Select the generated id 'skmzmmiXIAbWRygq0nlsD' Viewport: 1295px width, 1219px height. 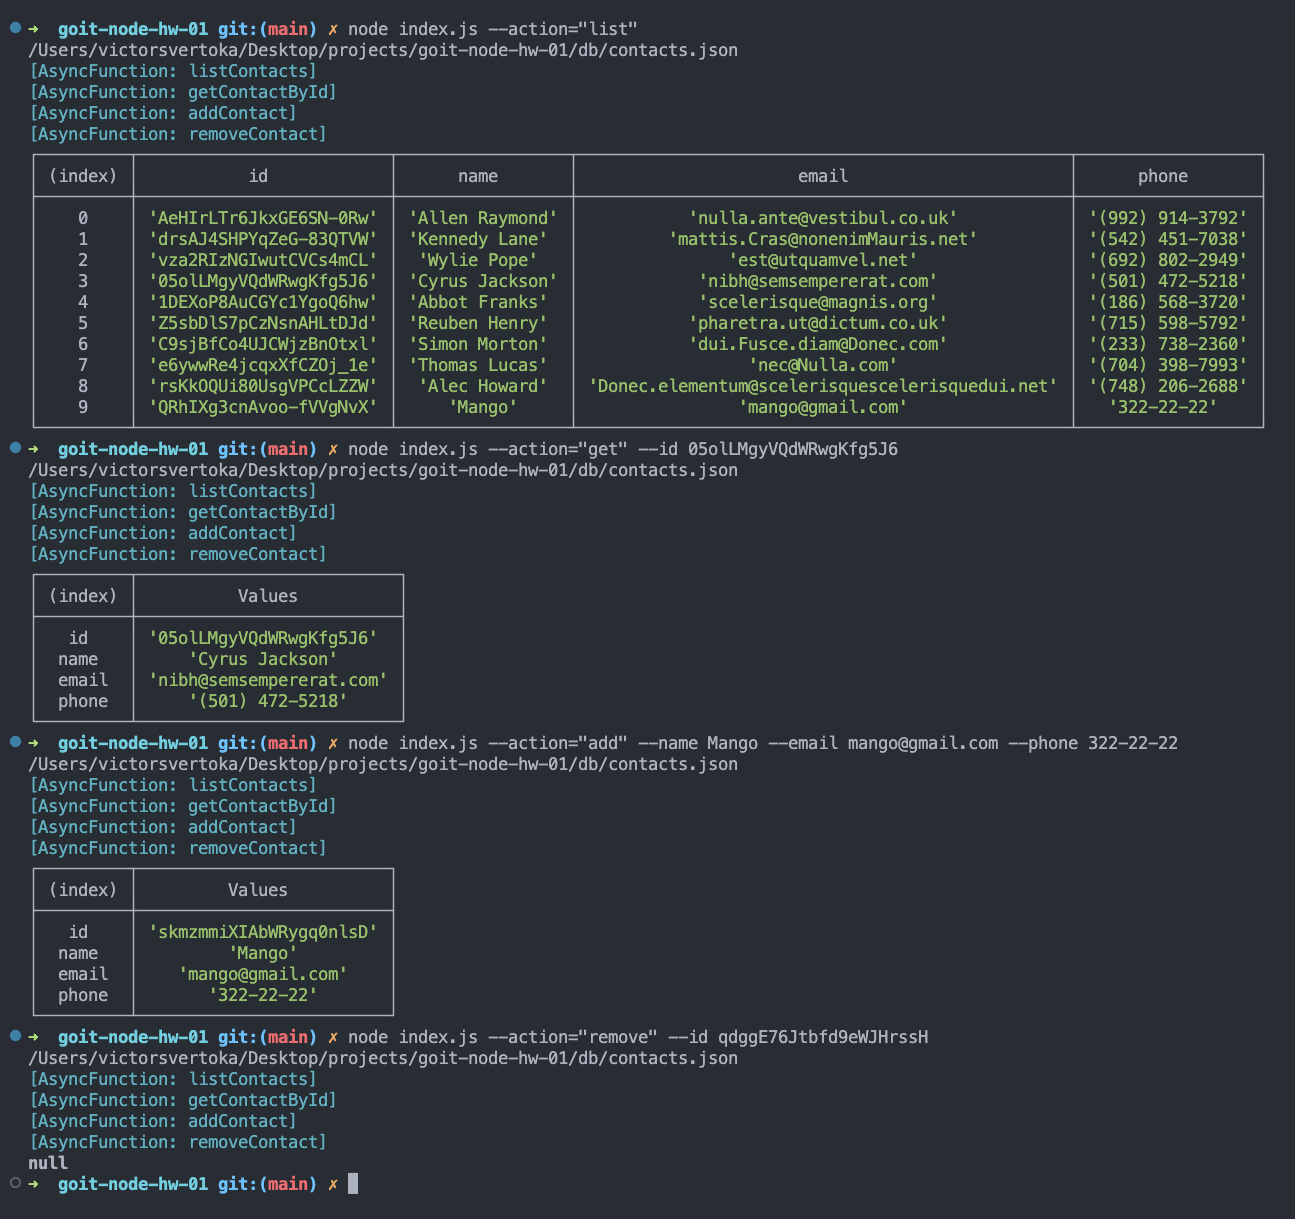click(263, 932)
